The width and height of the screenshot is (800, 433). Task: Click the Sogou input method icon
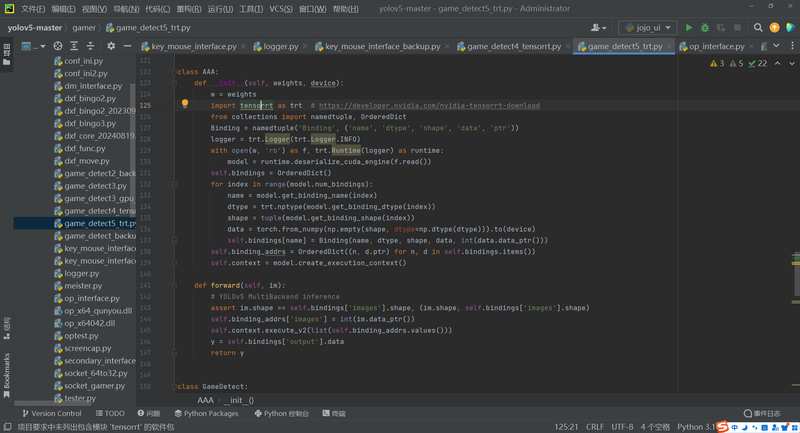click(722, 427)
